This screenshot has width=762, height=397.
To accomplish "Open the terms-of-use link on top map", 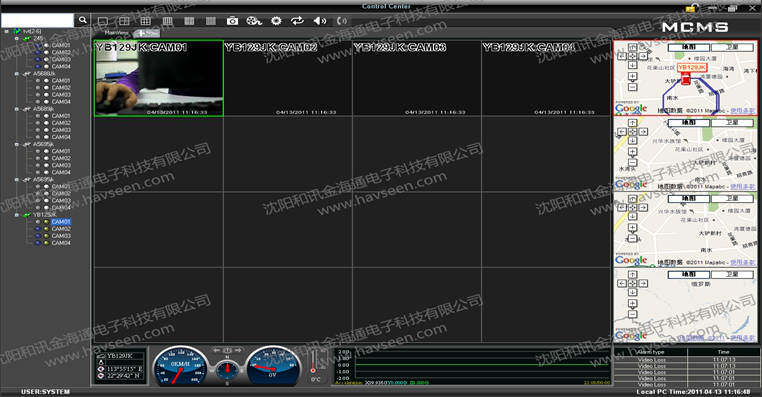I will coord(743,111).
